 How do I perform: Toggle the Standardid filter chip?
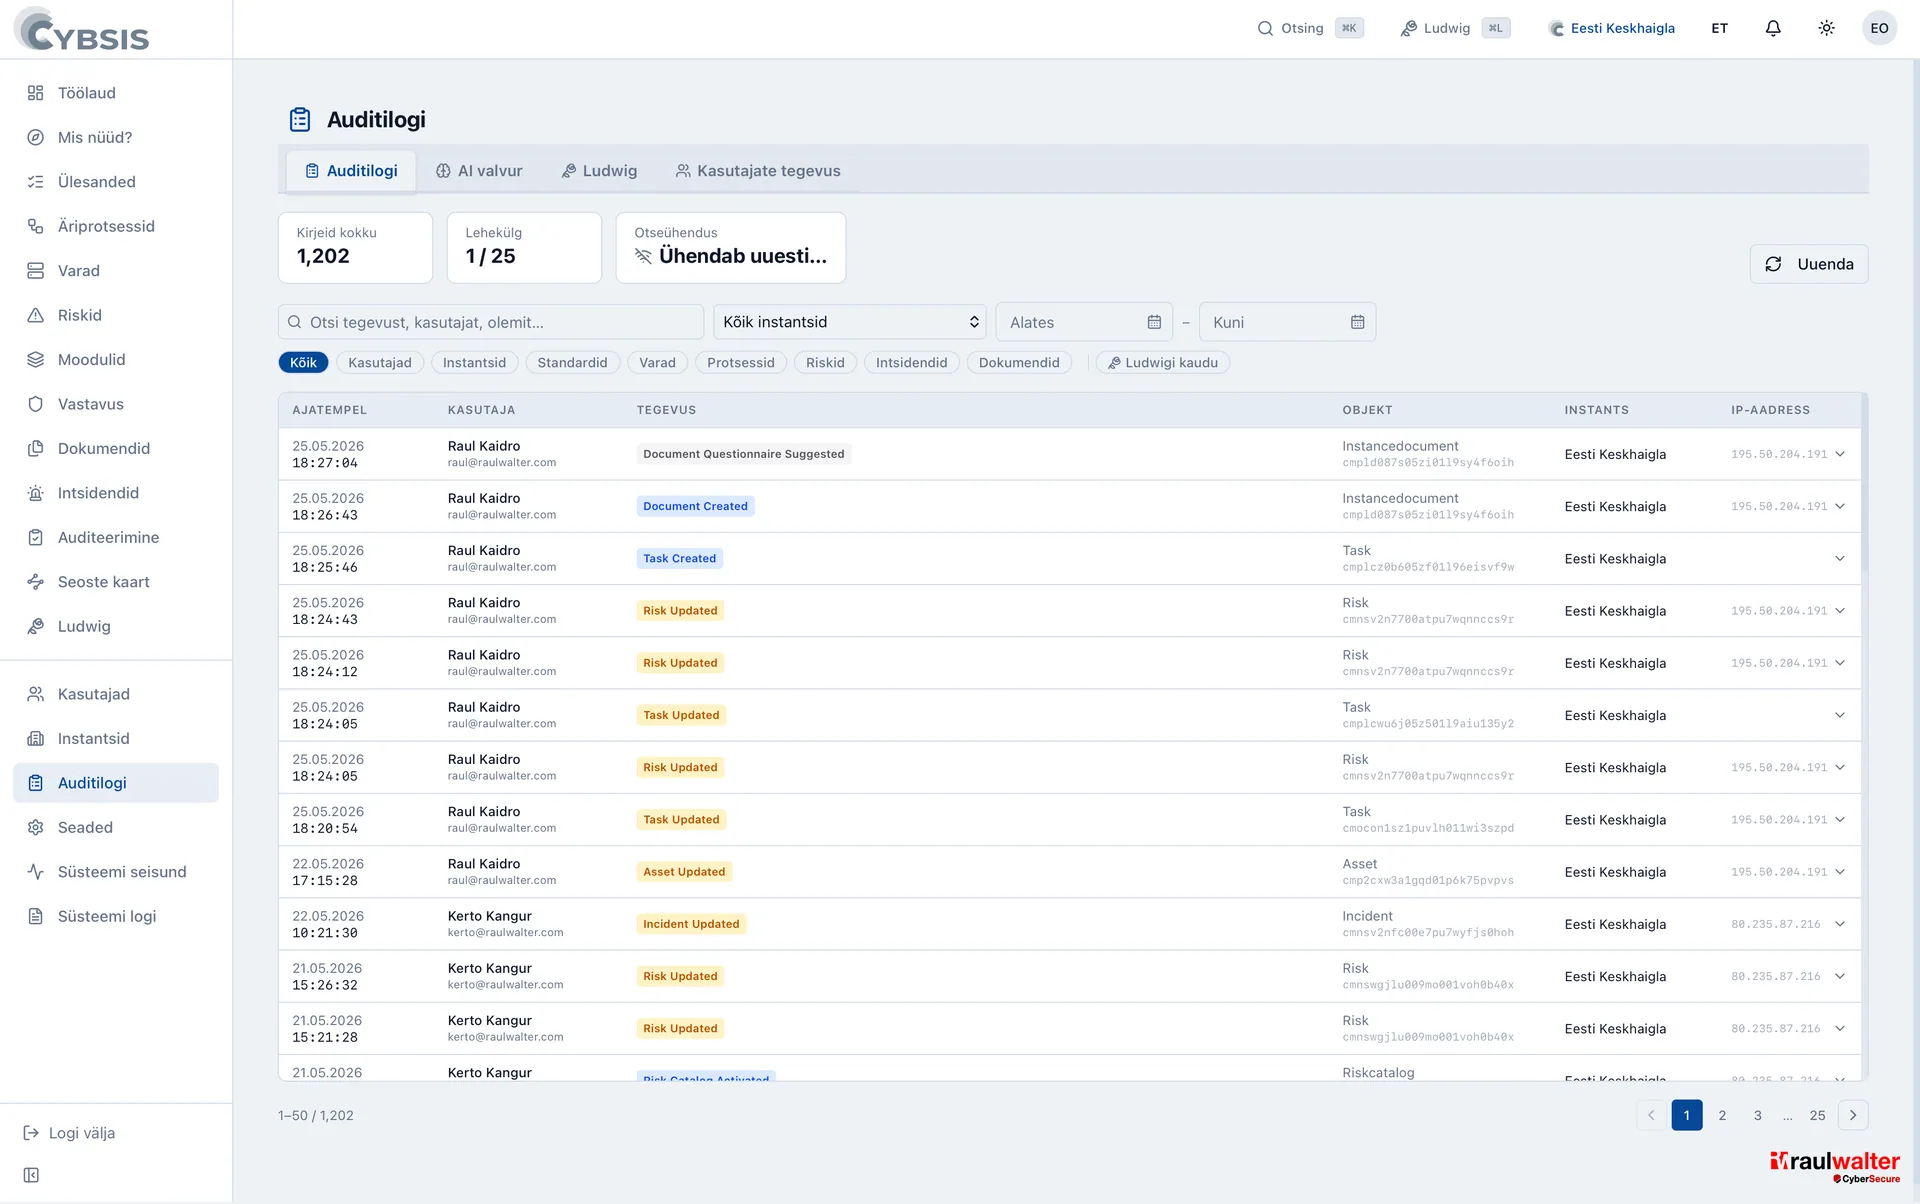572,363
